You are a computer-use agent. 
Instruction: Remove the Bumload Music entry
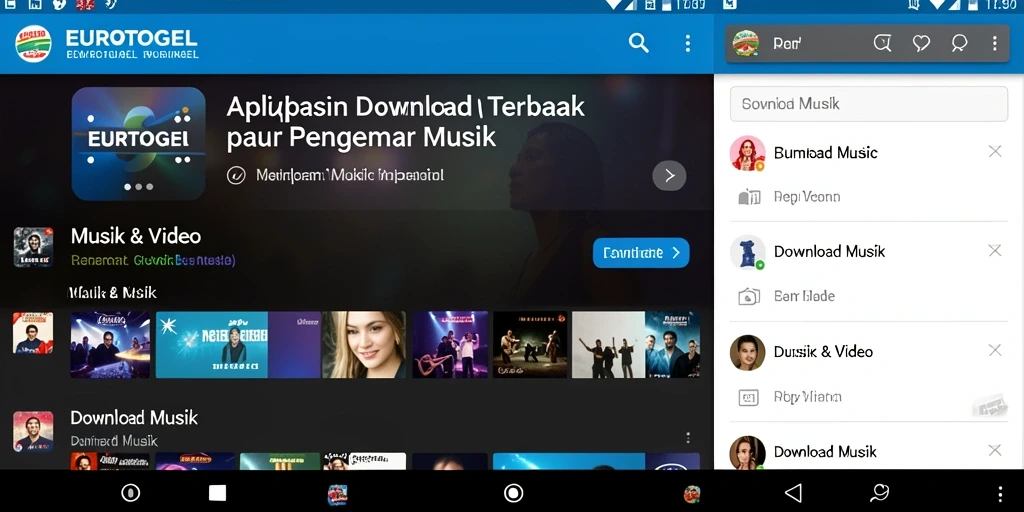coord(995,152)
